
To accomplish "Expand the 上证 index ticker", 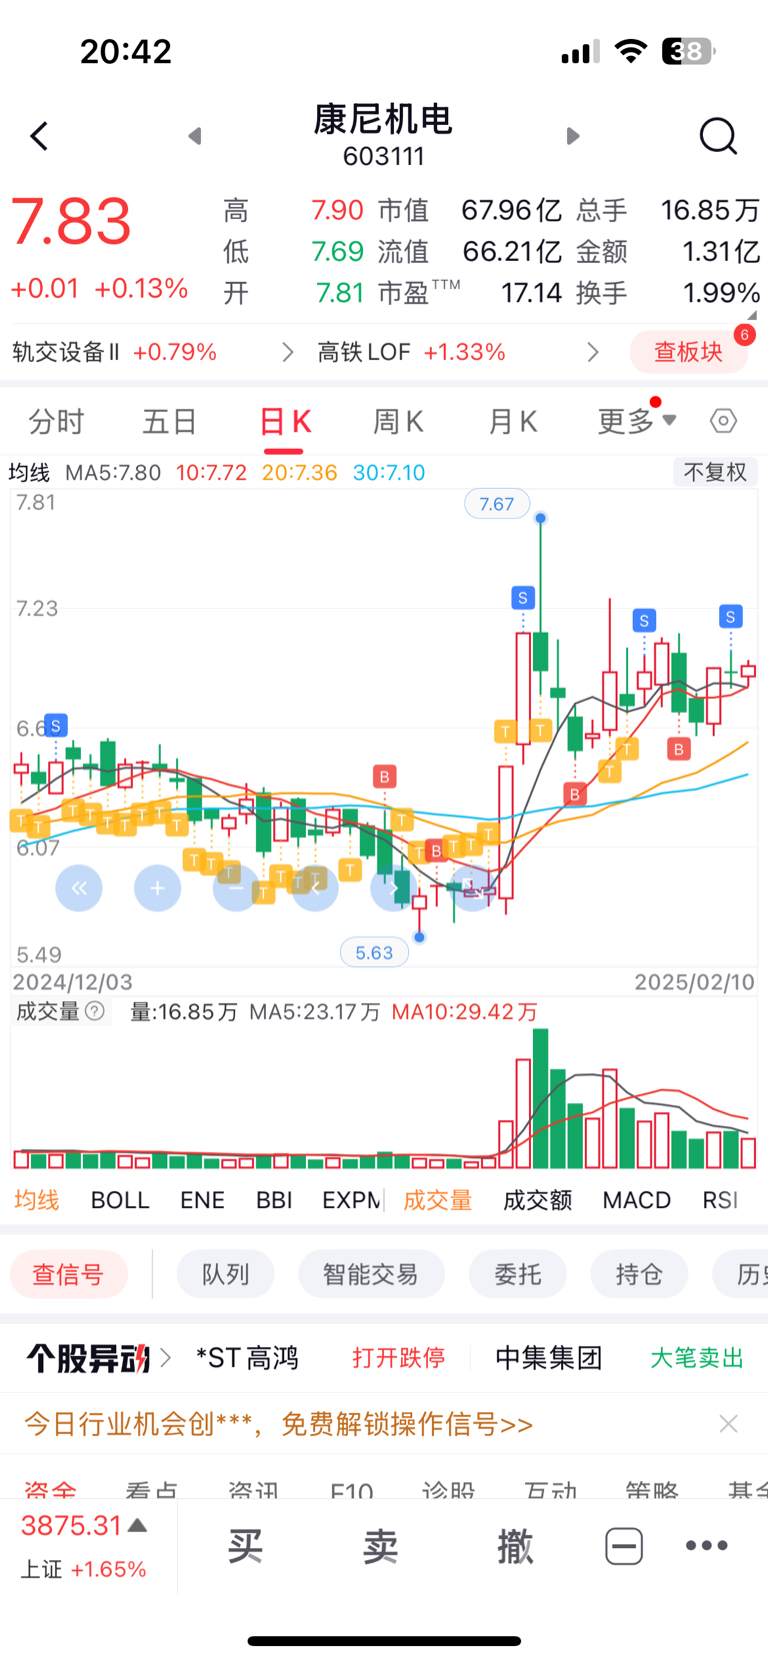I will pyautogui.click(x=86, y=1546).
